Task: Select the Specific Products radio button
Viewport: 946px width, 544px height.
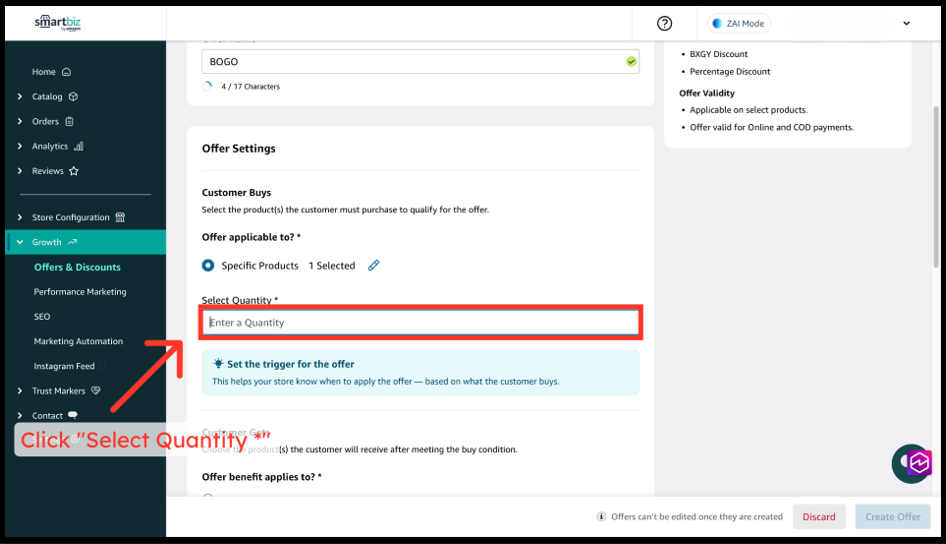Action: click(208, 266)
